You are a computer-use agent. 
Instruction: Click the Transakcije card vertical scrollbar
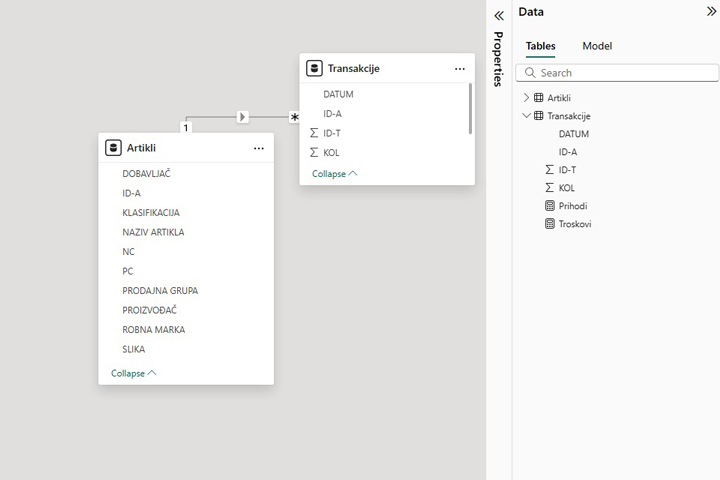coord(470,108)
